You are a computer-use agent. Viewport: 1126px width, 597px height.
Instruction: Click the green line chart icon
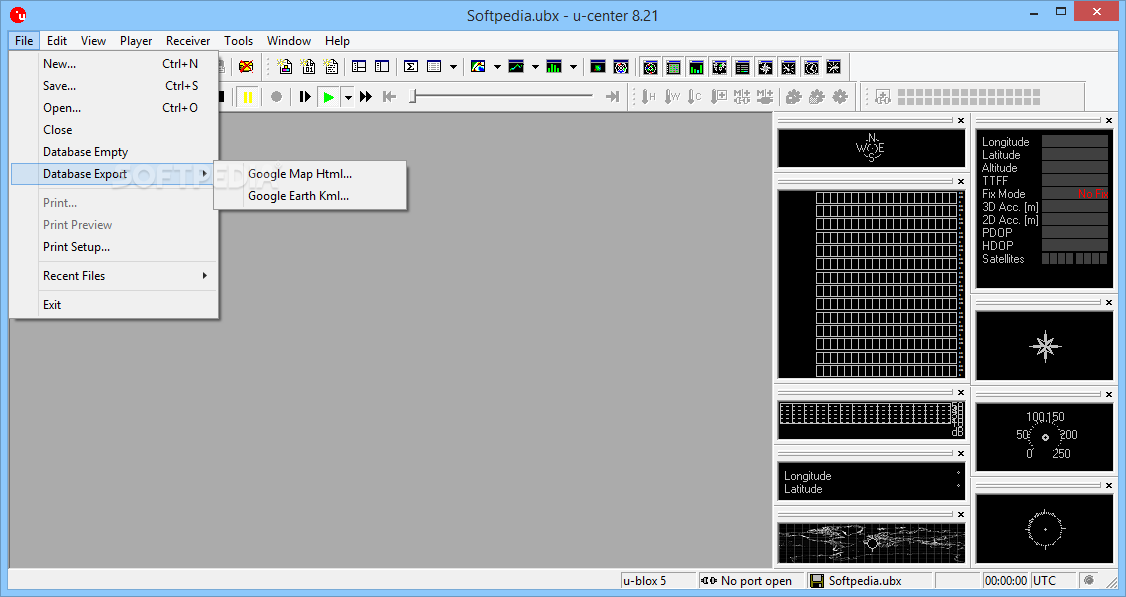pyautogui.click(x=516, y=67)
